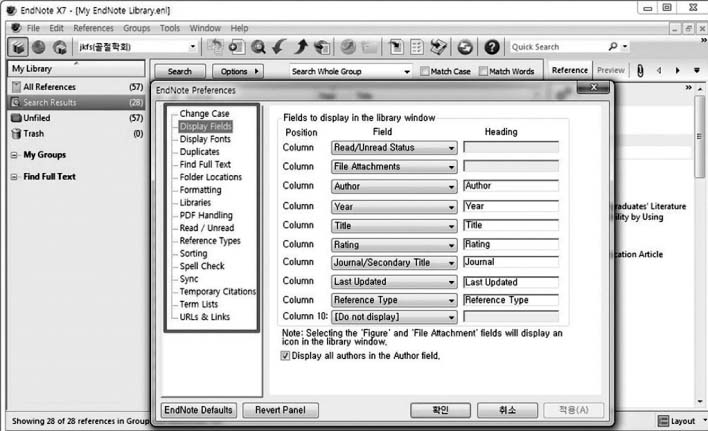Switch to Online Search mode globe icon
Screen dimensions: 708x431
click(39, 46)
